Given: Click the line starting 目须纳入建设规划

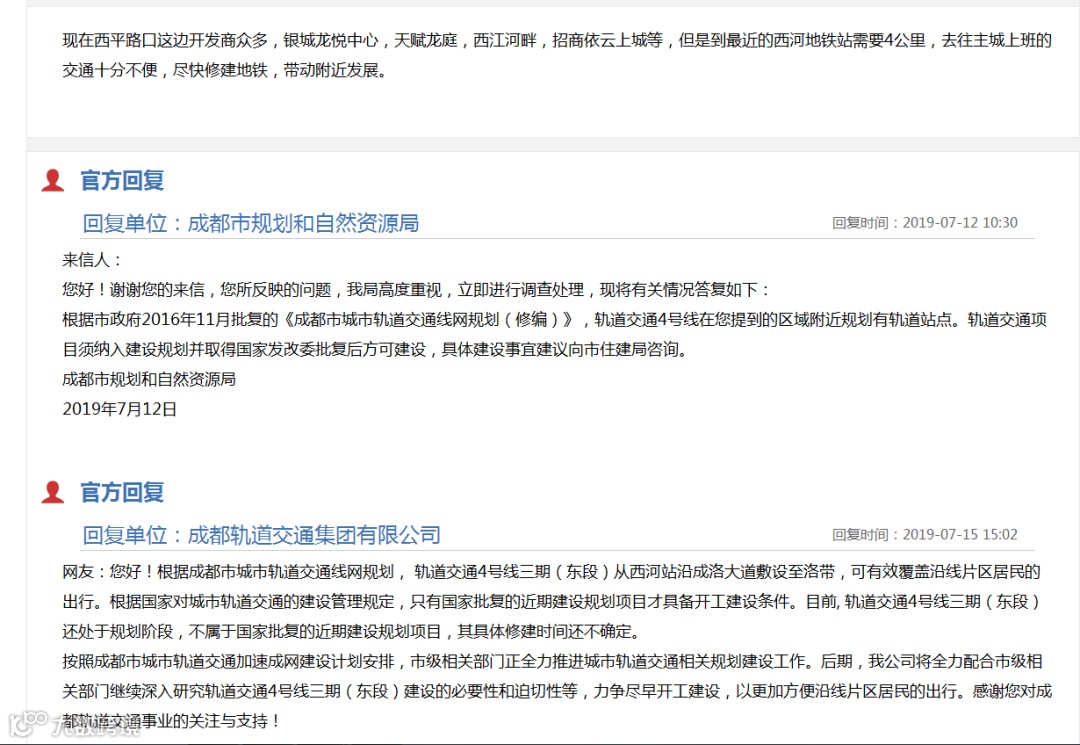Looking at the screenshot, I should pos(375,350).
